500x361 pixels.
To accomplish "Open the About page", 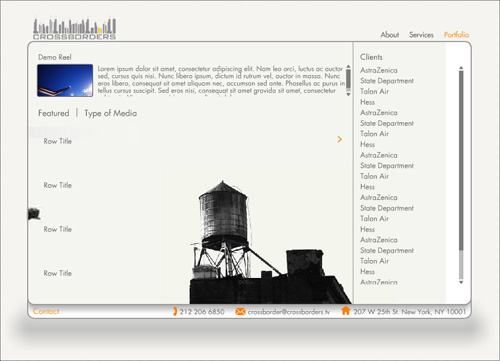I will tap(390, 35).
